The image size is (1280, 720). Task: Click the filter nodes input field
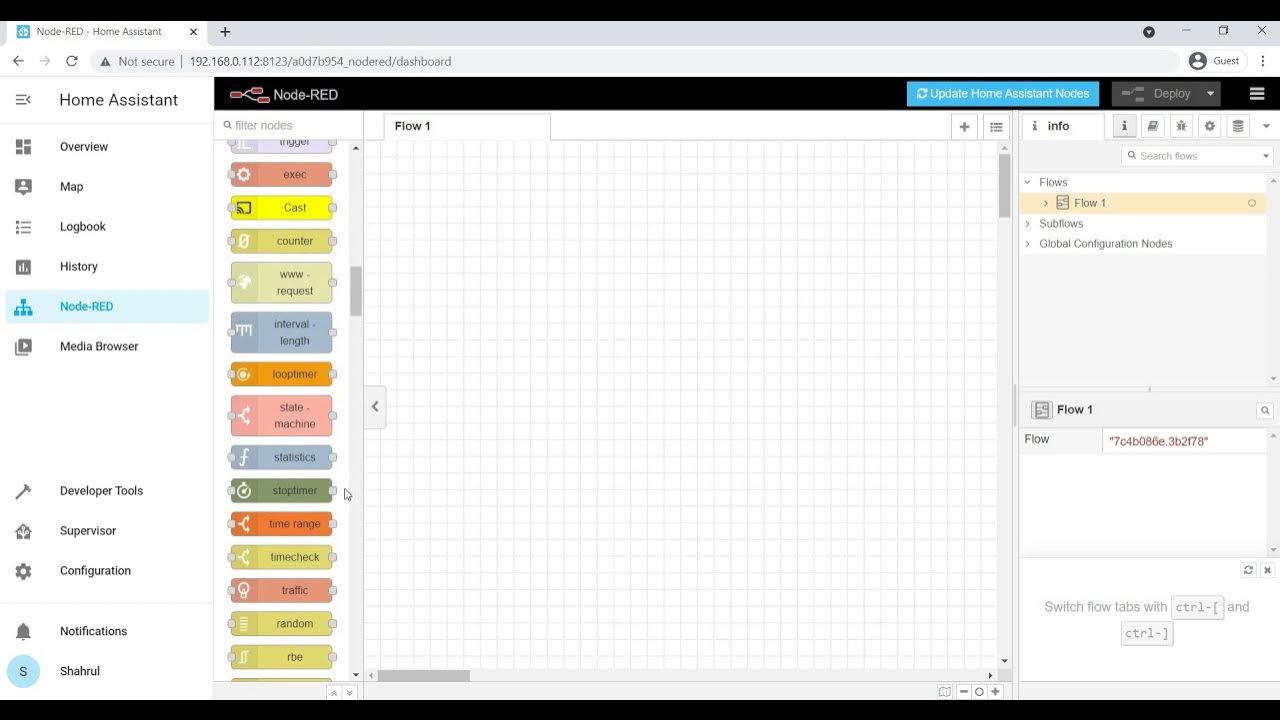pos(288,125)
